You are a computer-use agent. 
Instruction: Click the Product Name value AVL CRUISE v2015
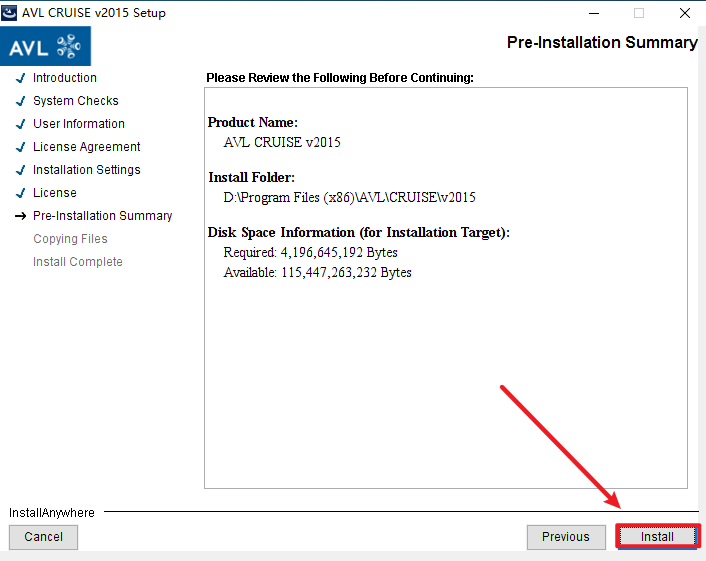(282, 142)
